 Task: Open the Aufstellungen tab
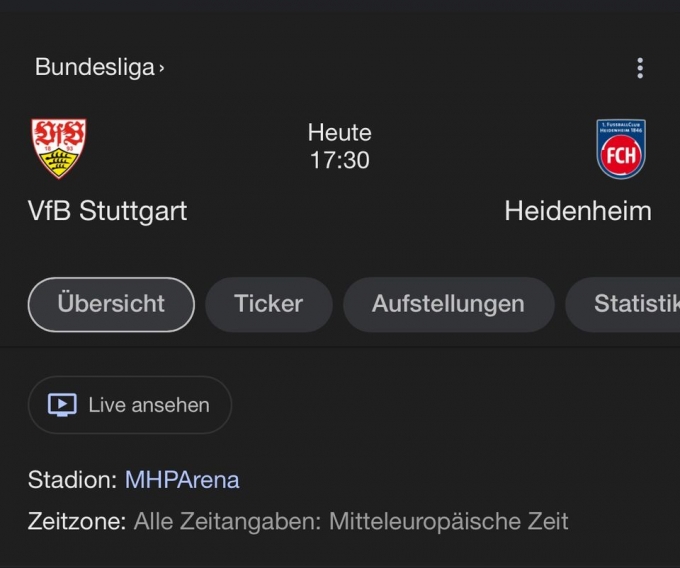click(x=448, y=304)
